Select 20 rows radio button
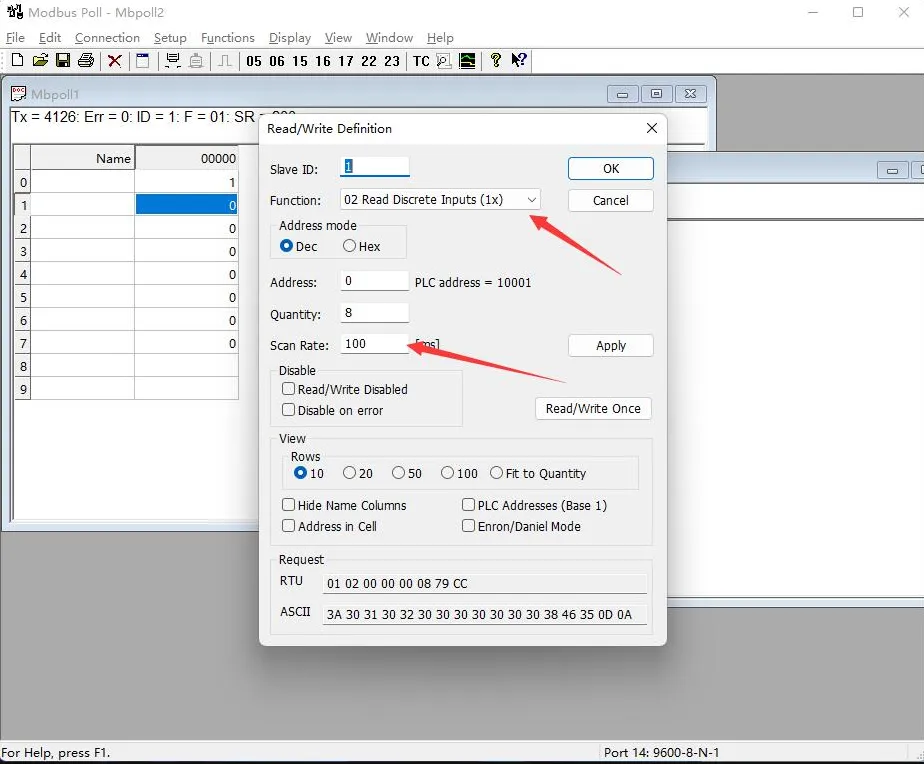This screenshot has height=764, width=924. pos(349,473)
